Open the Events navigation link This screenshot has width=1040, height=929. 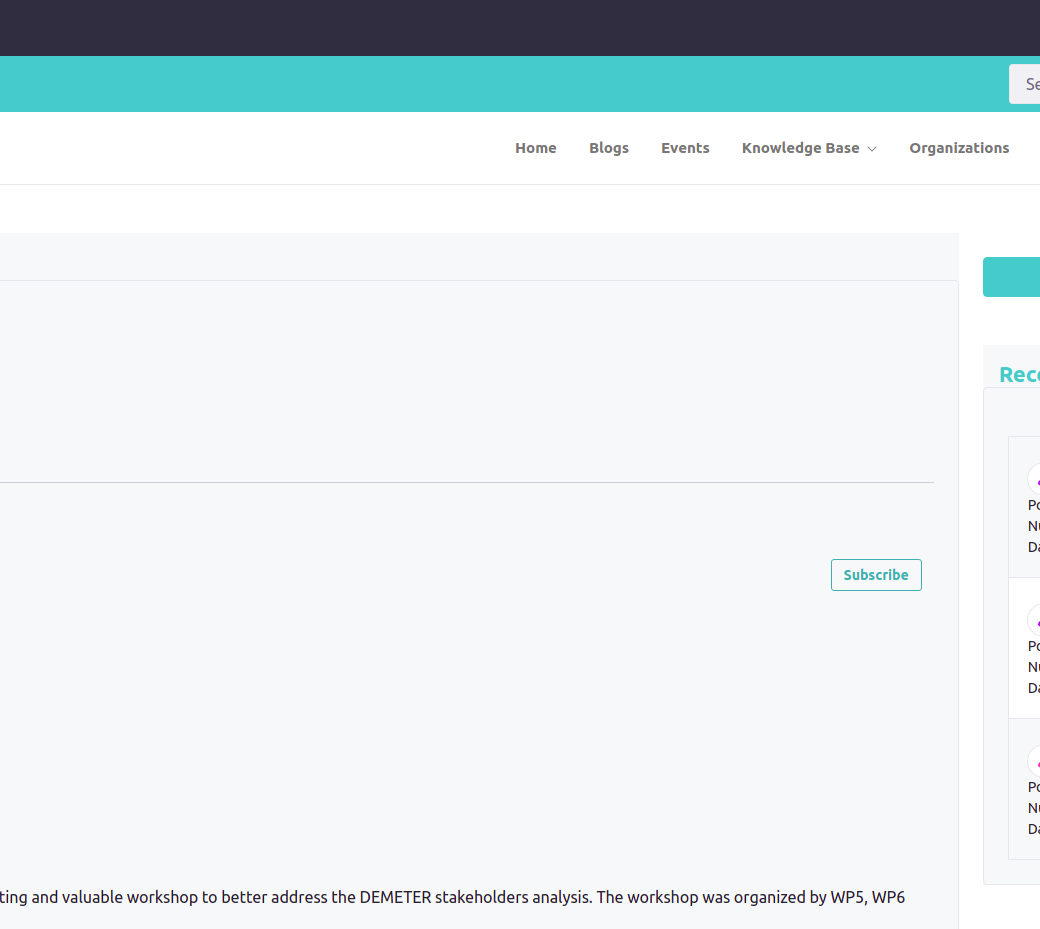click(x=685, y=148)
